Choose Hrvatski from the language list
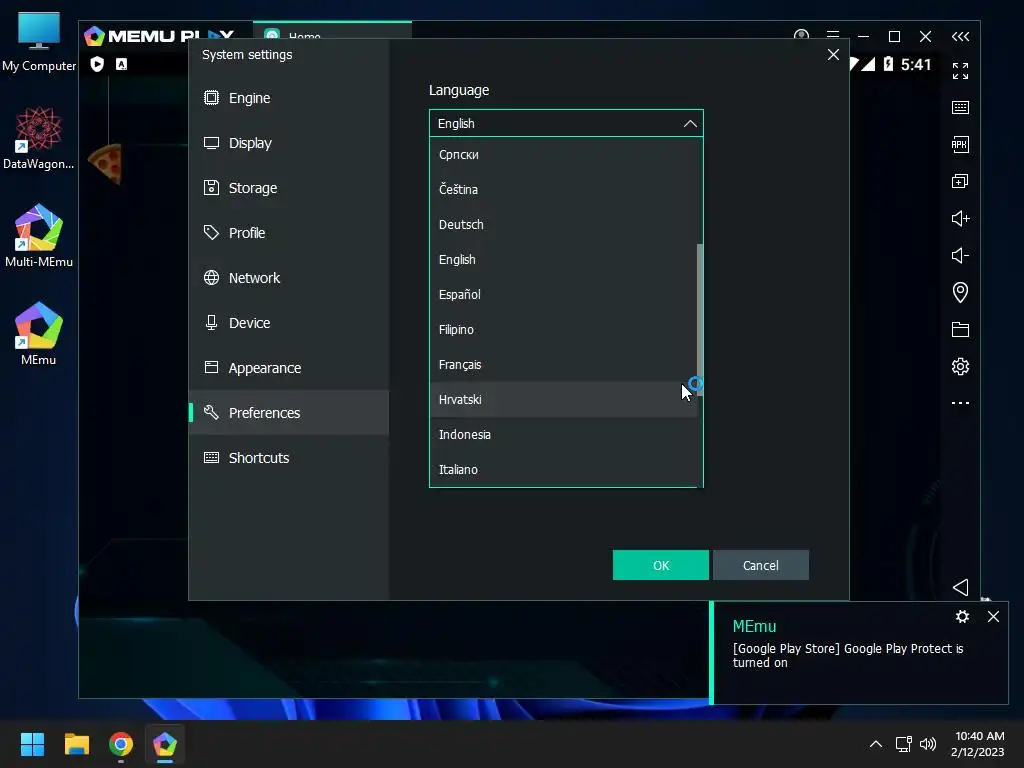The width and height of the screenshot is (1024, 768). [564, 400]
